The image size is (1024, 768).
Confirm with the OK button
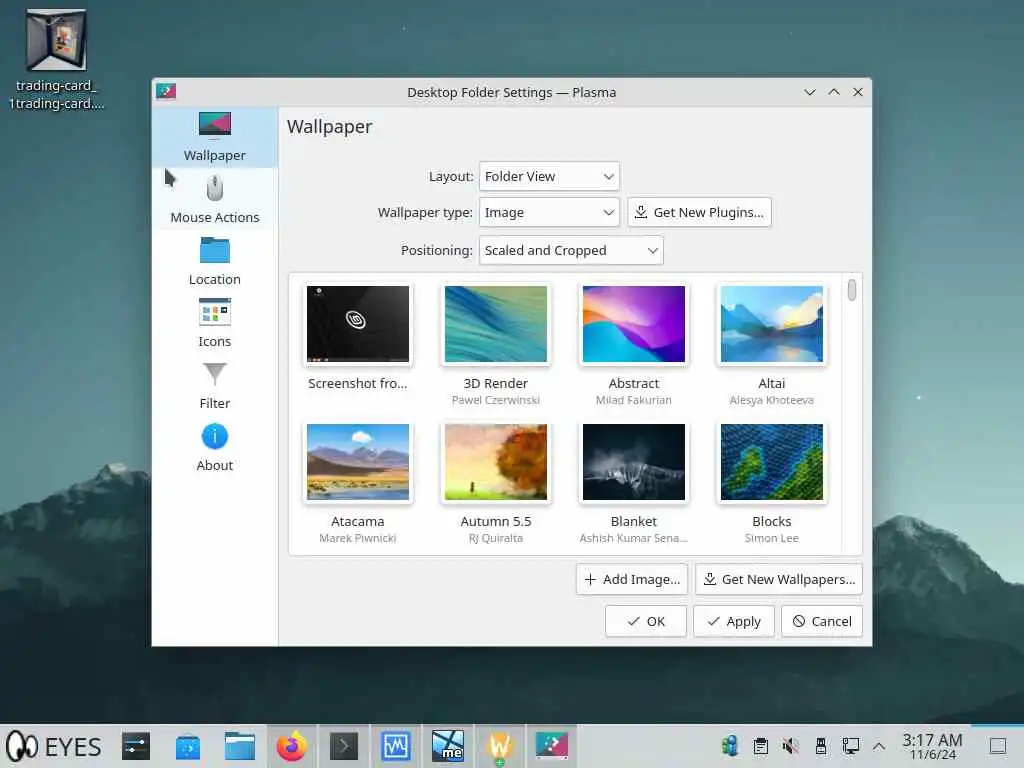[x=645, y=621]
